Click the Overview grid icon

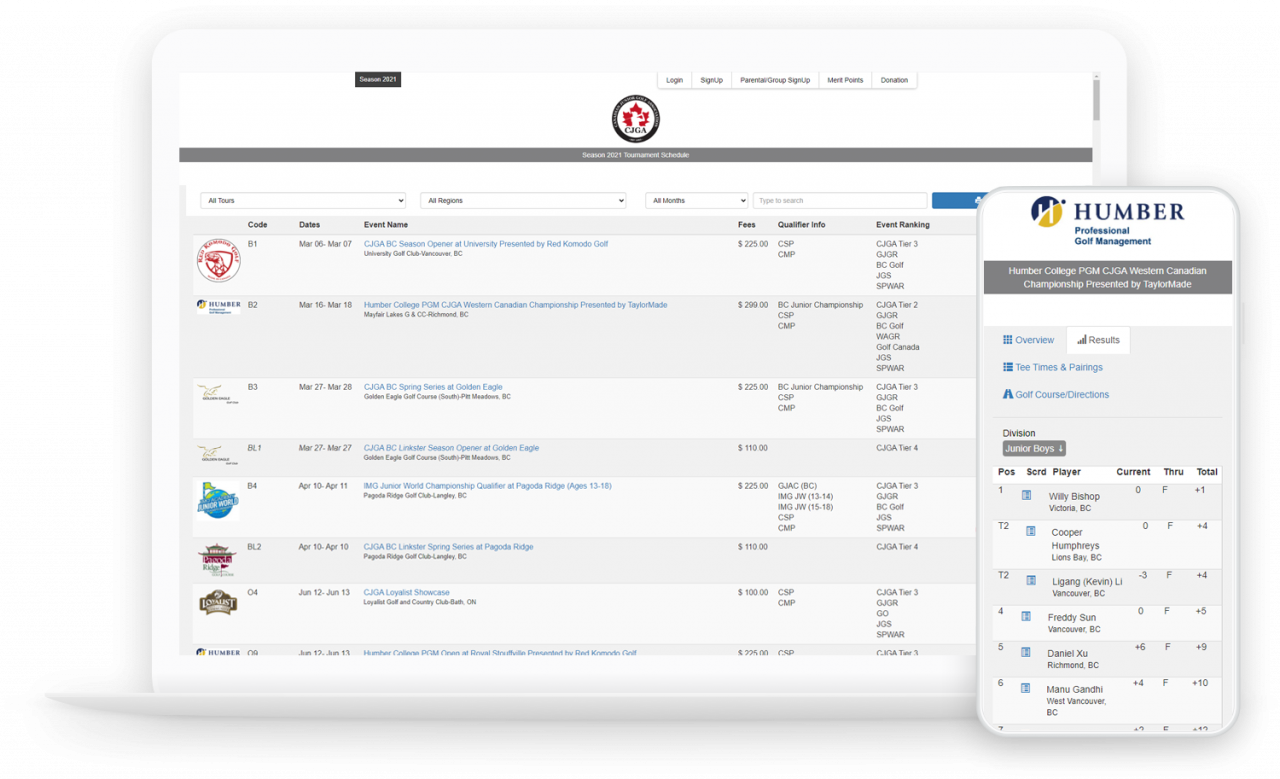coord(1007,338)
